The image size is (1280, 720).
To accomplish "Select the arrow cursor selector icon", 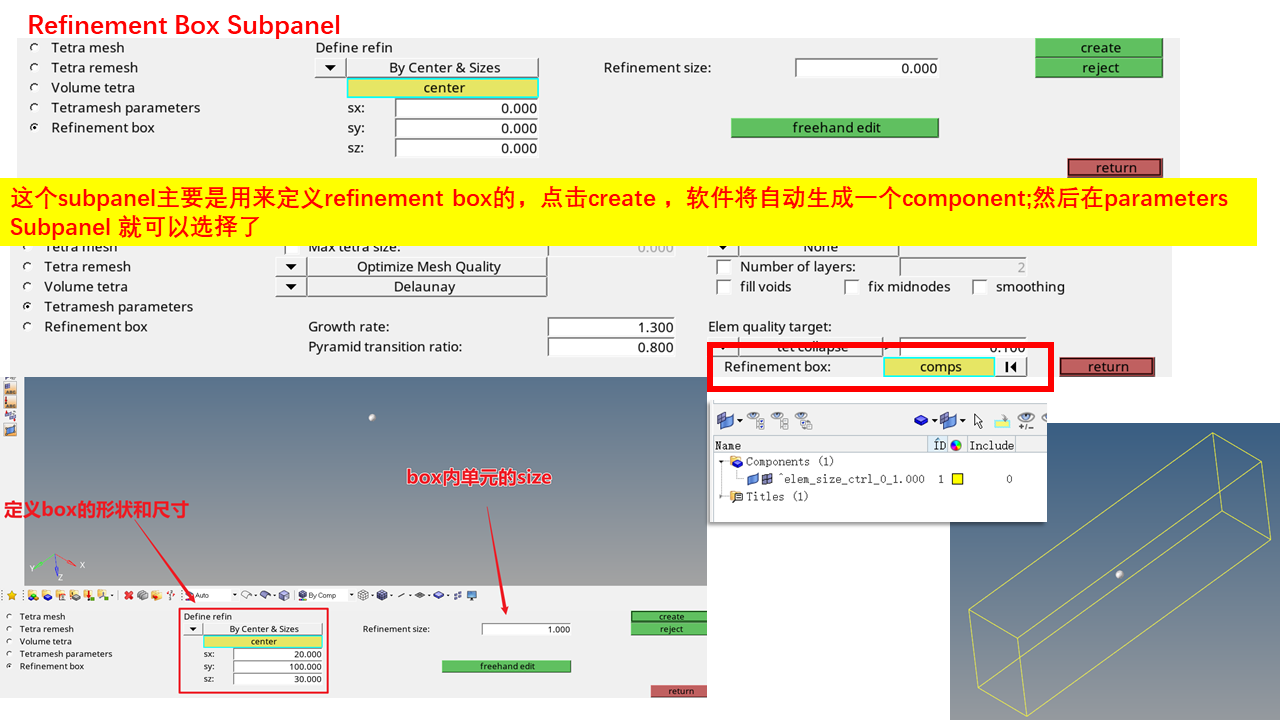I will 978,421.
